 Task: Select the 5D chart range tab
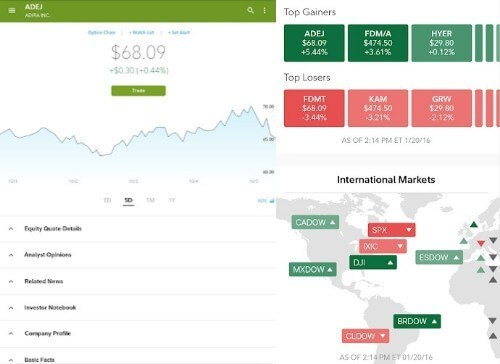pos(128,200)
